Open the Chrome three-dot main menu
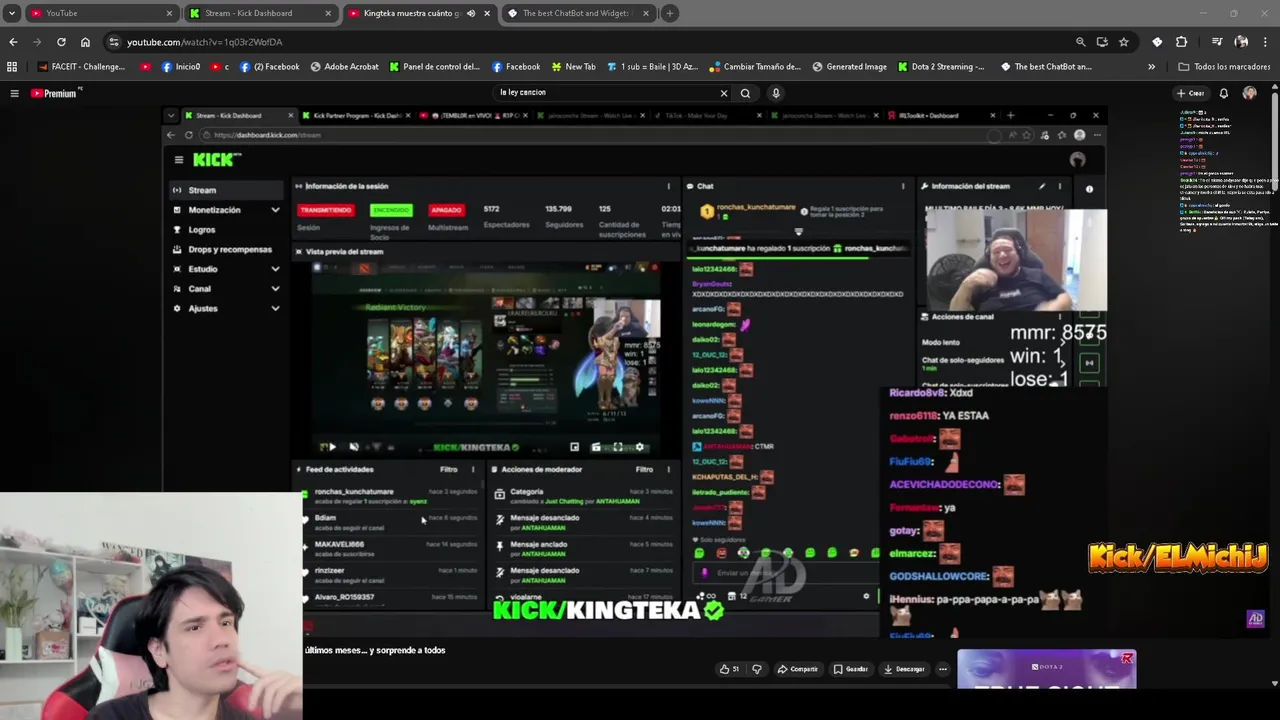Image resolution: width=1280 pixels, height=720 pixels. click(1265, 42)
